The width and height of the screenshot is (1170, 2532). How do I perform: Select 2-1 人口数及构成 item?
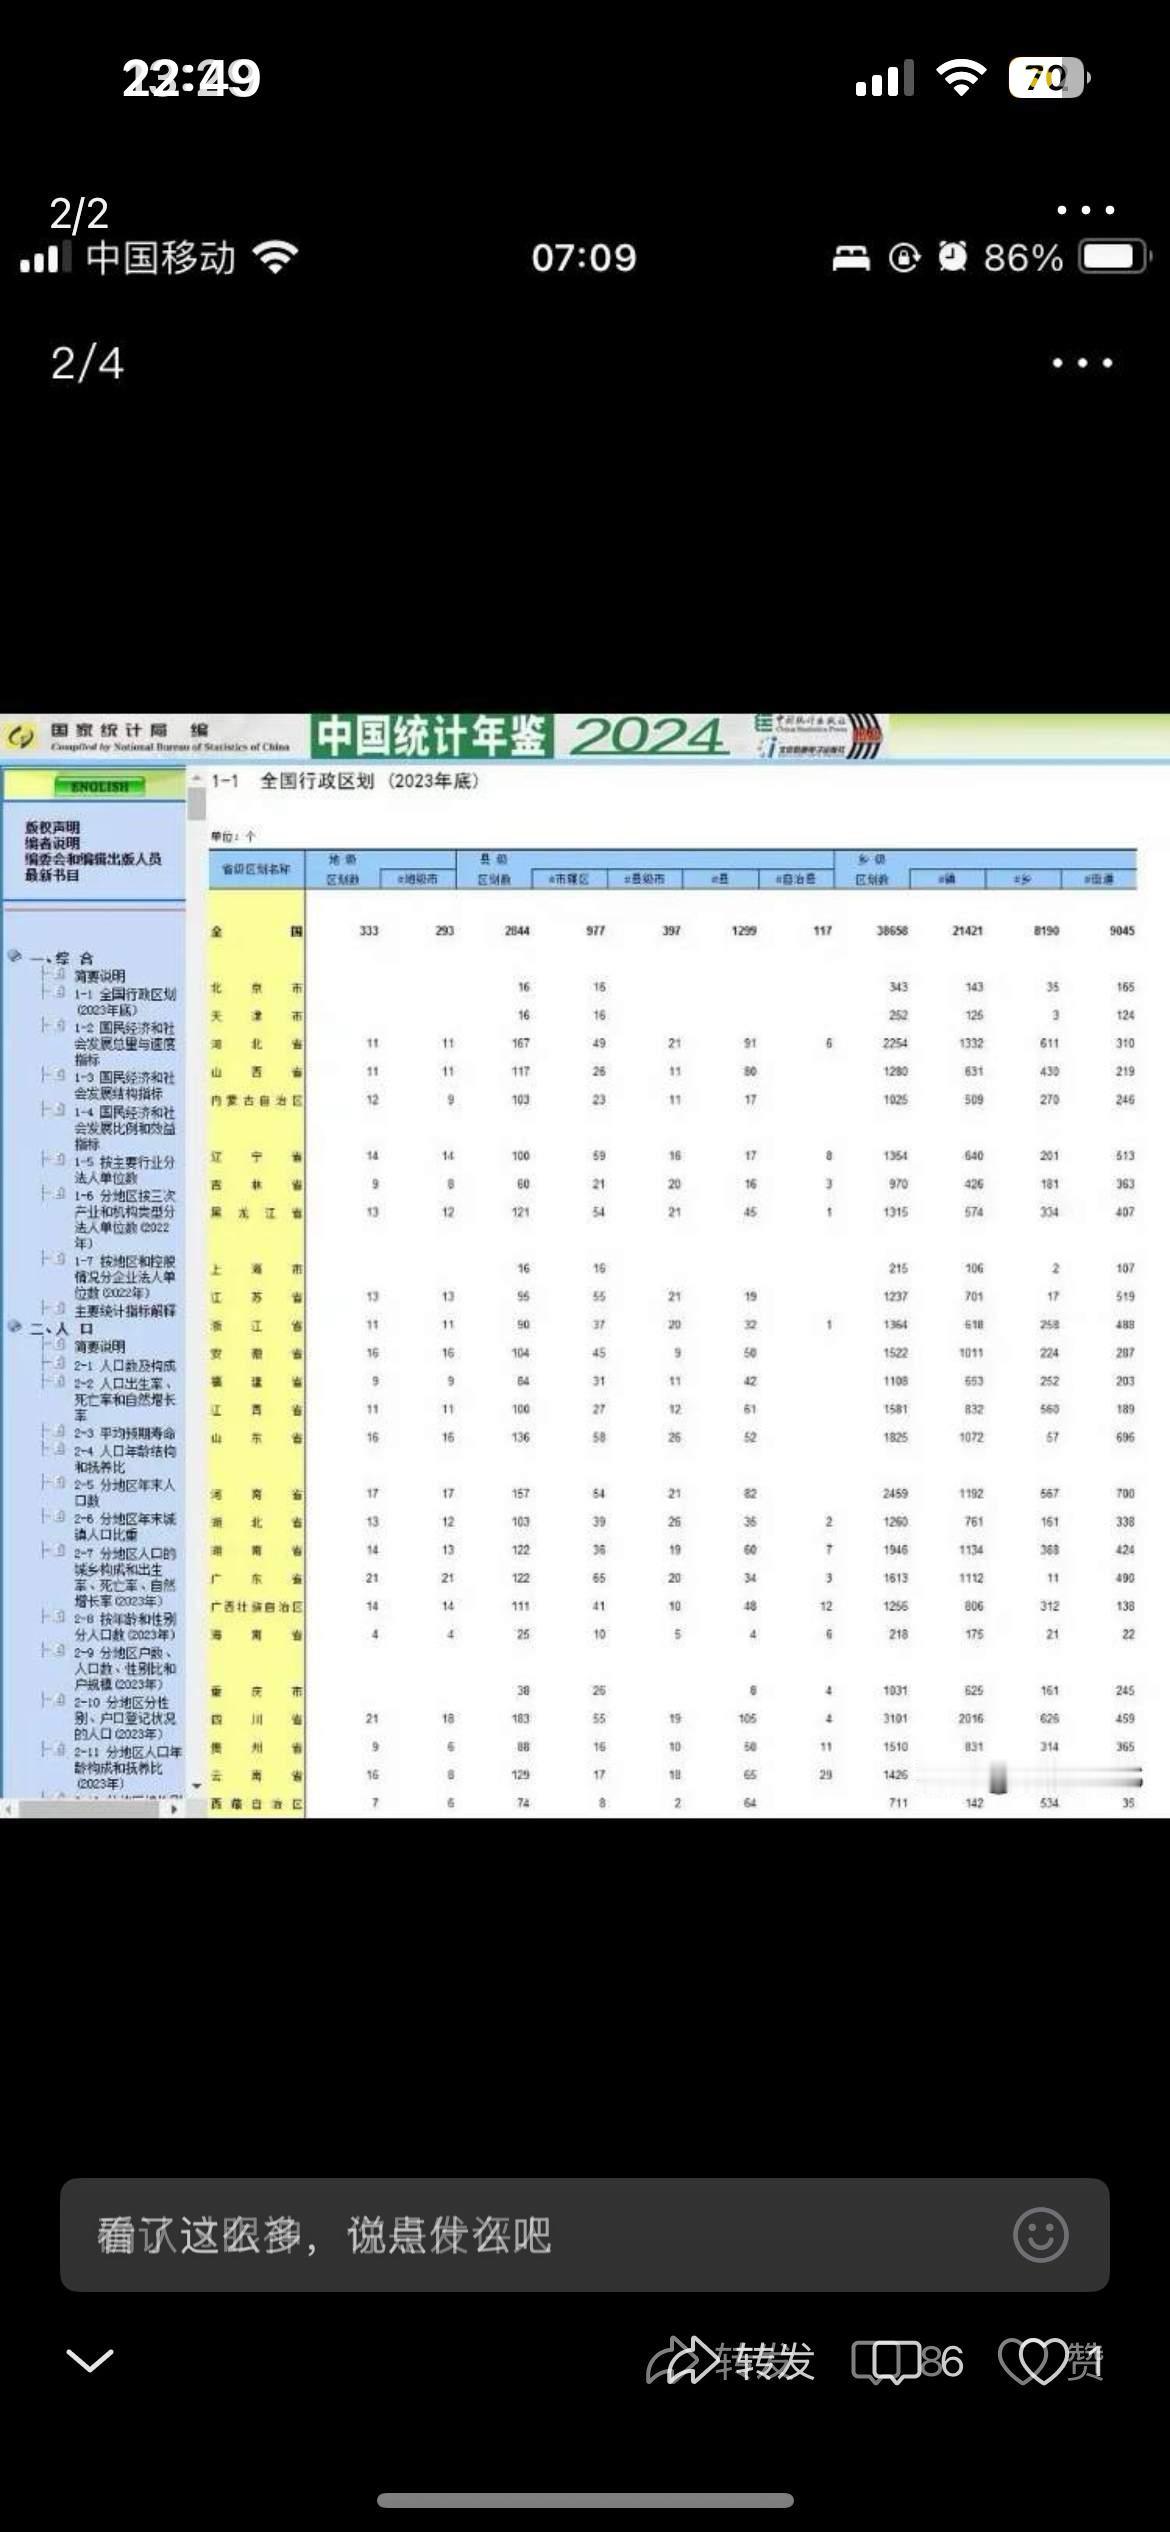[x=125, y=1365]
